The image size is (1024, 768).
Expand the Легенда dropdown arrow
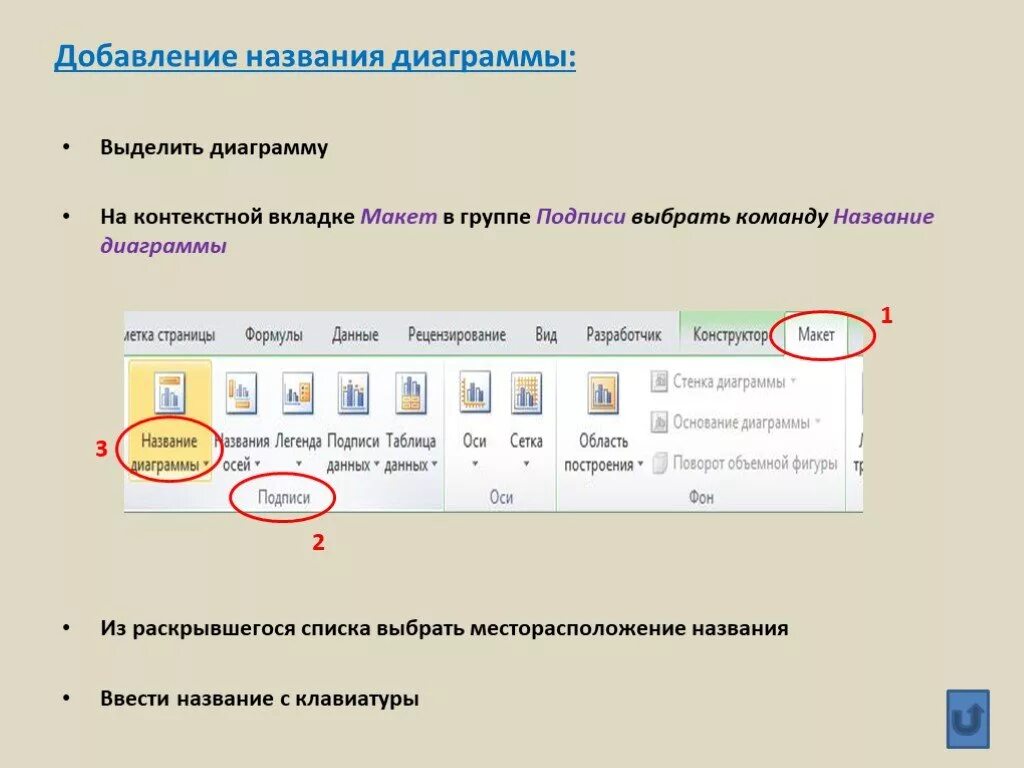[x=298, y=464]
